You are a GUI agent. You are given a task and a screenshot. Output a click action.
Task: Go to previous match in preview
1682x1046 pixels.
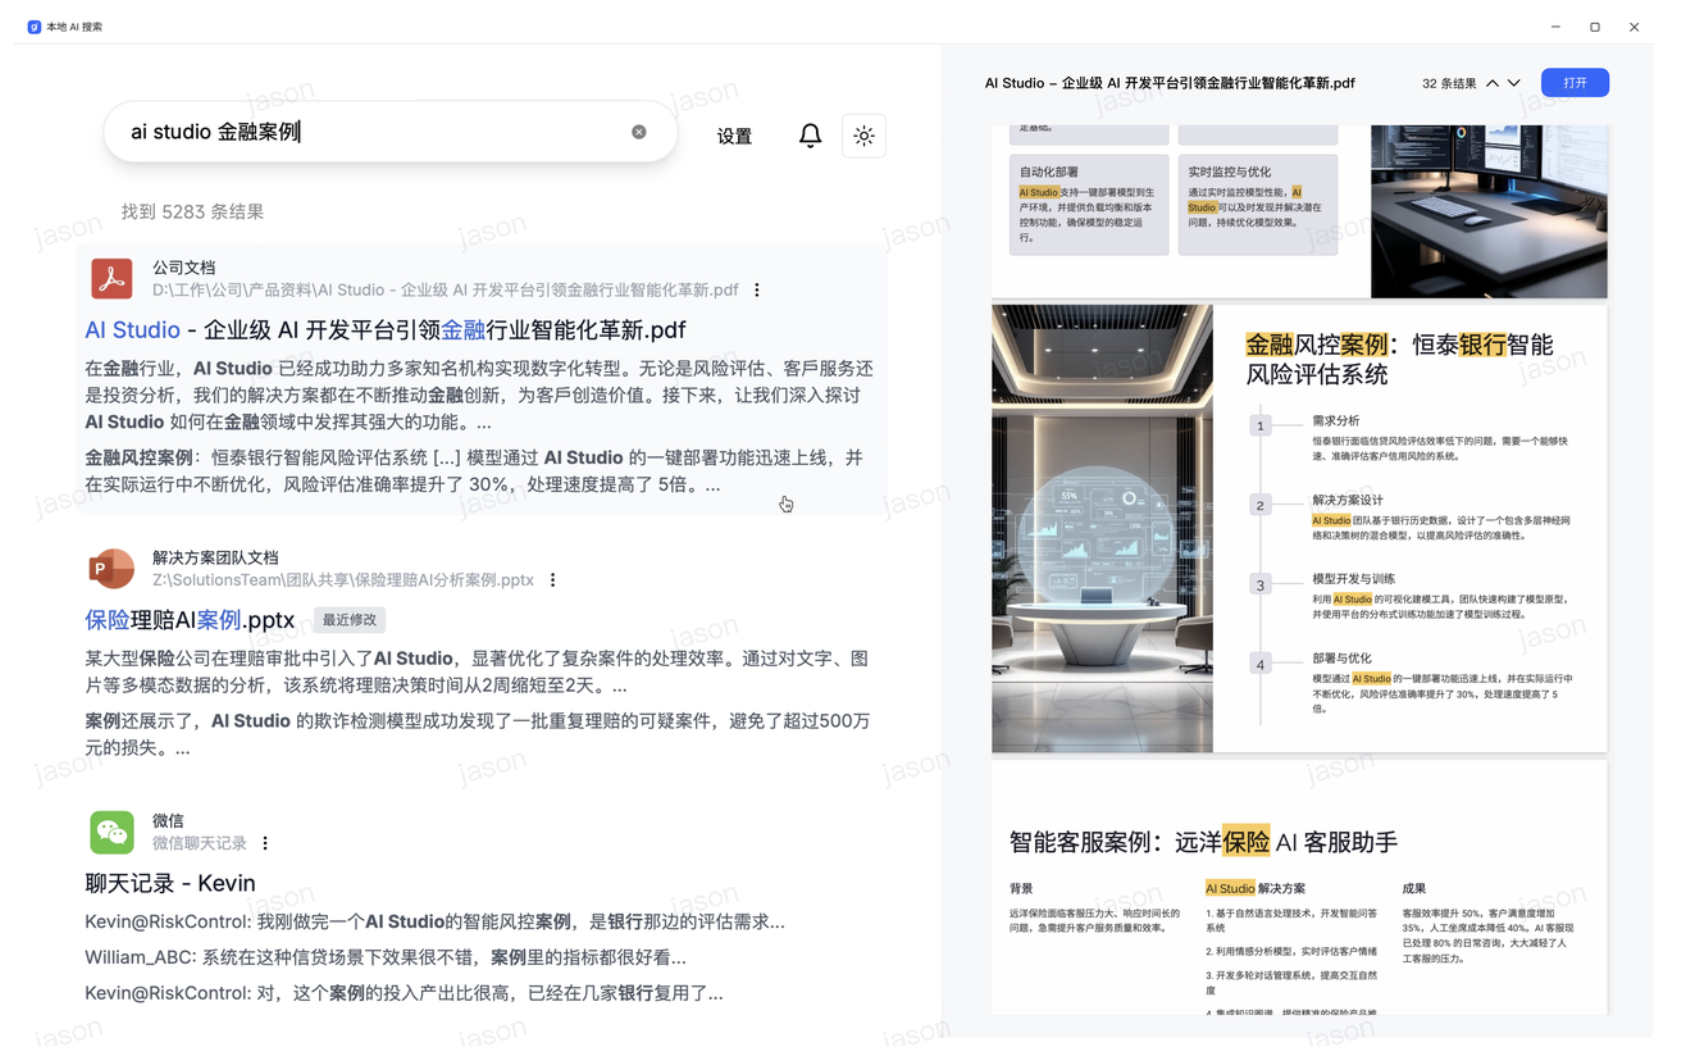(x=1493, y=83)
